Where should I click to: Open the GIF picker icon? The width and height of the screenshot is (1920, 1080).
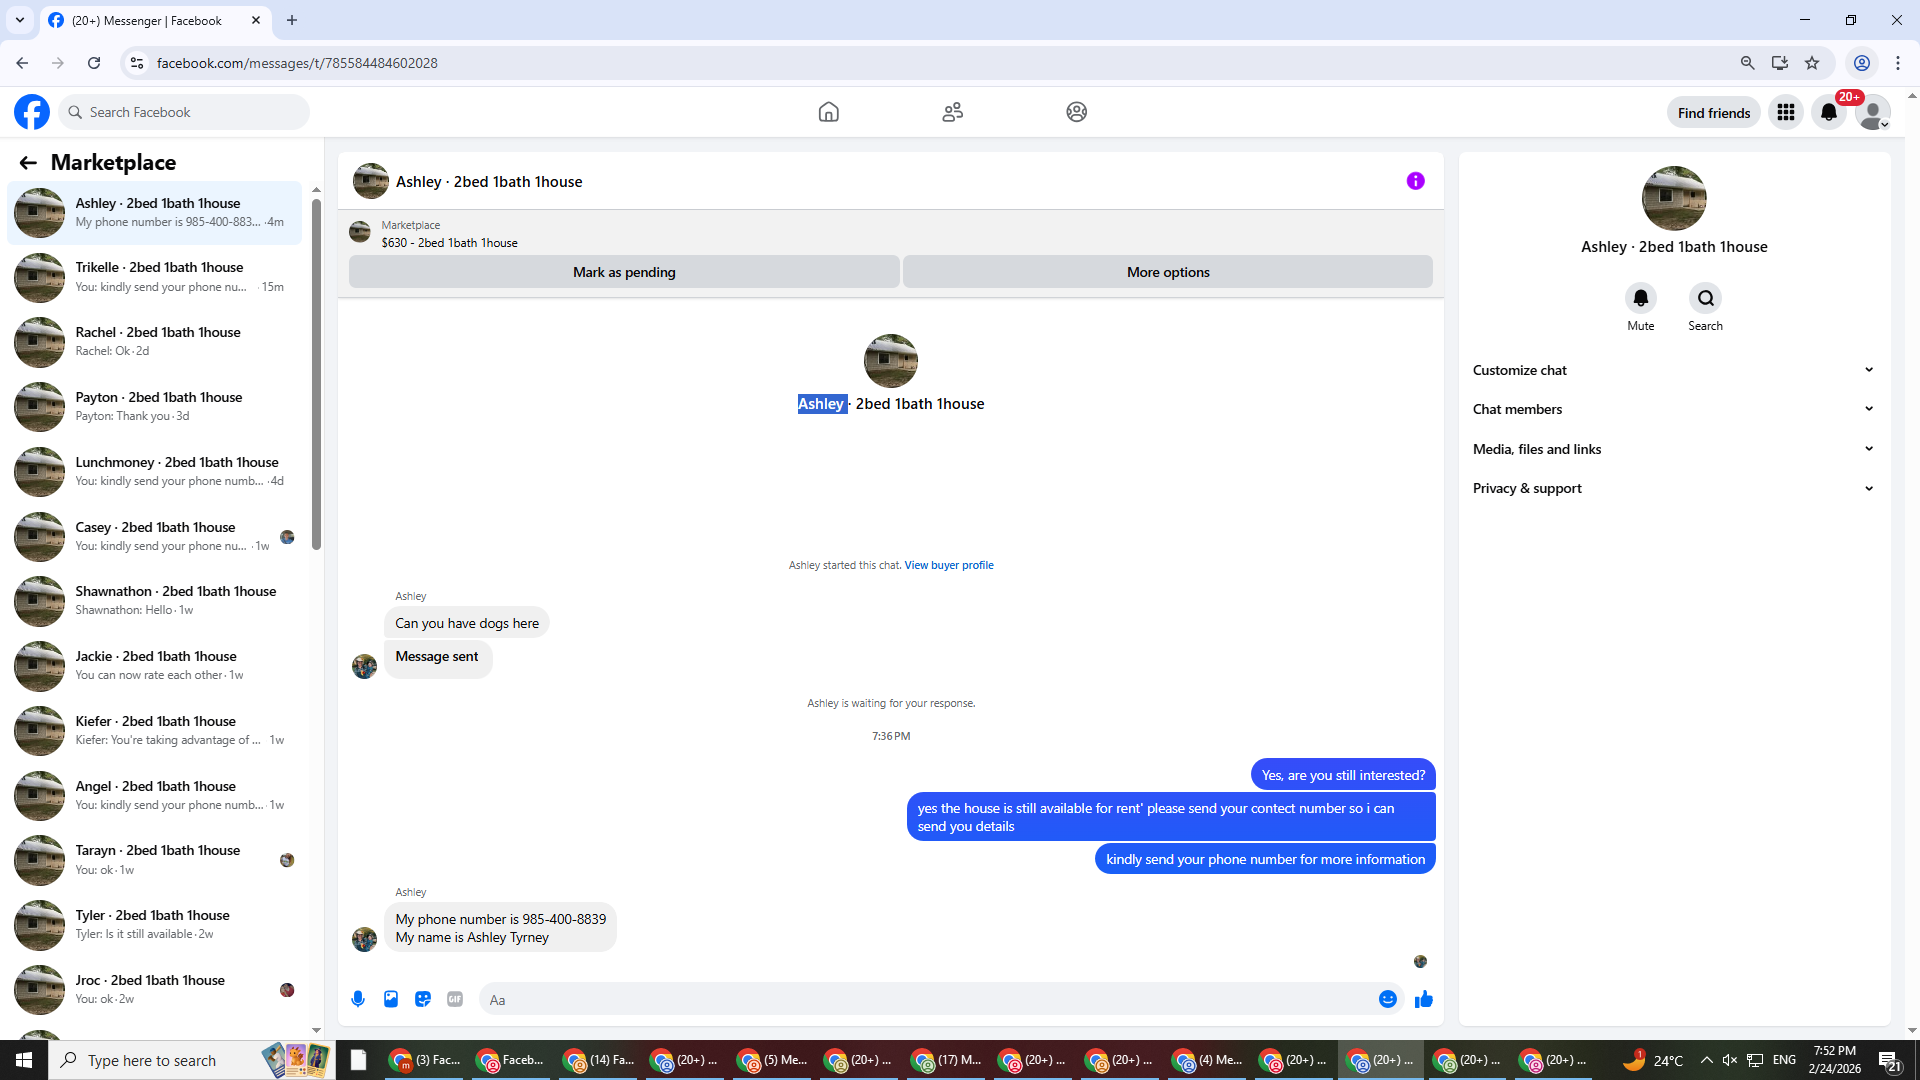click(455, 999)
